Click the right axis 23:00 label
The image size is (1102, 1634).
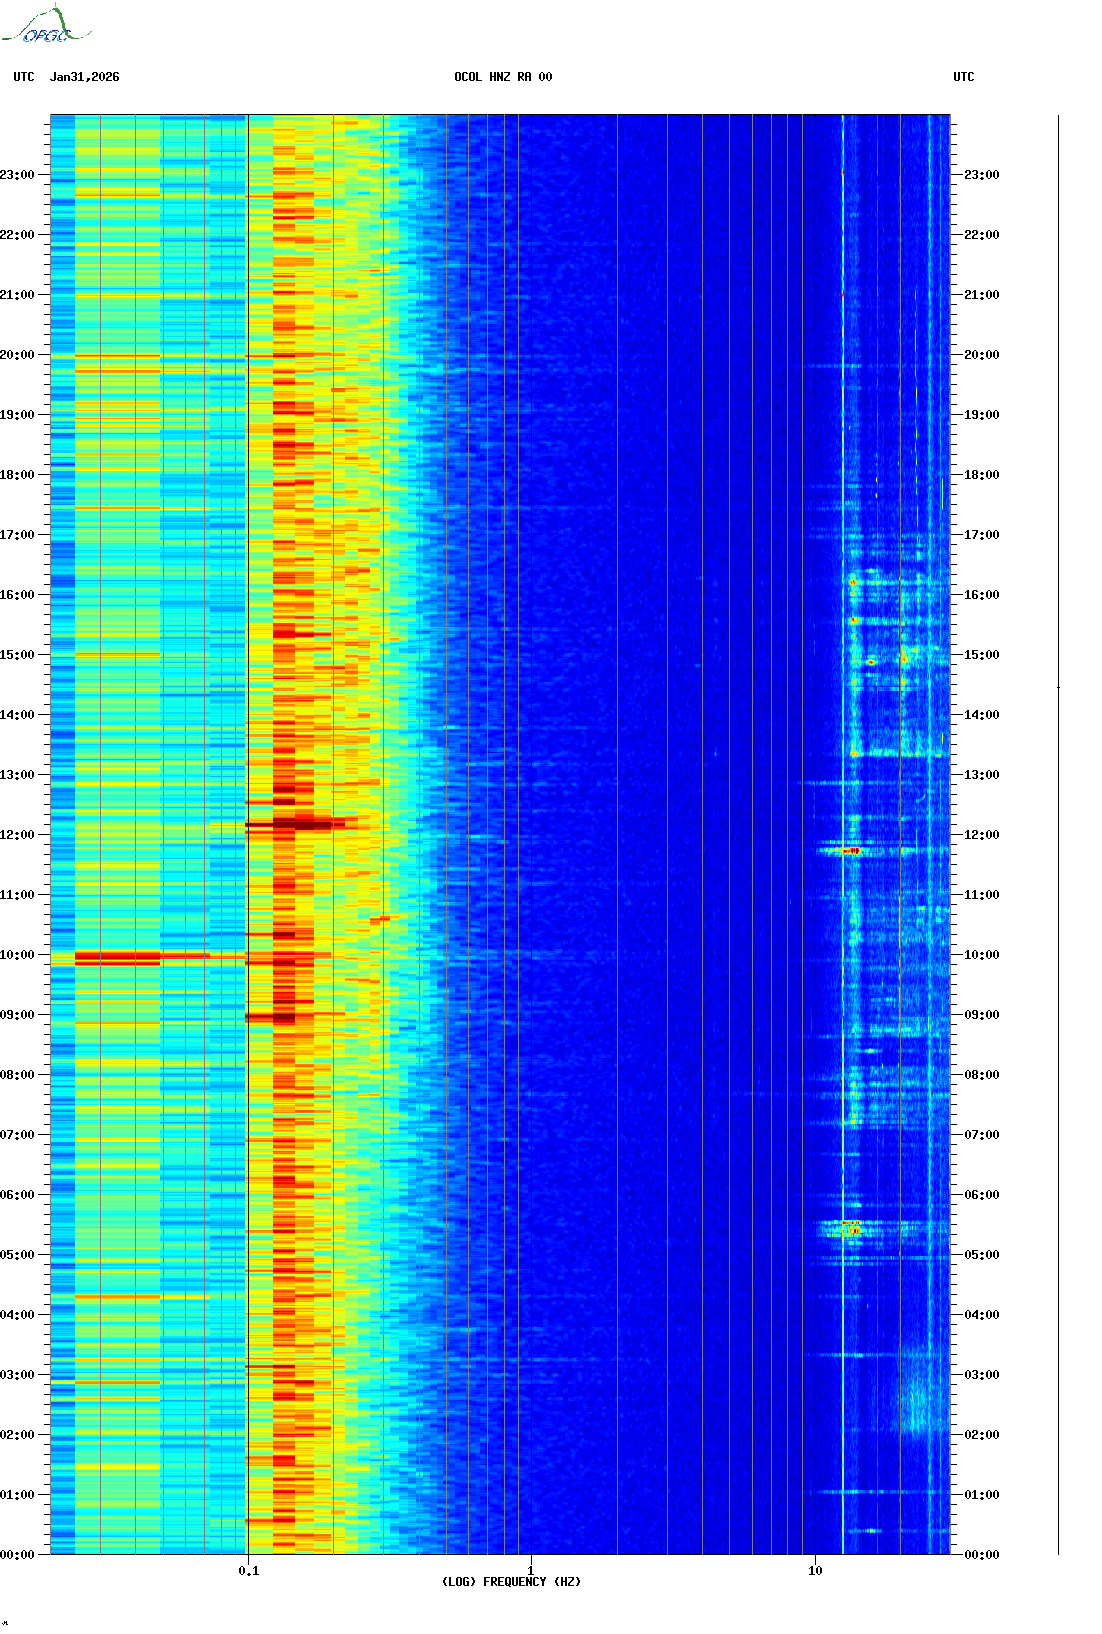pyautogui.click(x=982, y=175)
